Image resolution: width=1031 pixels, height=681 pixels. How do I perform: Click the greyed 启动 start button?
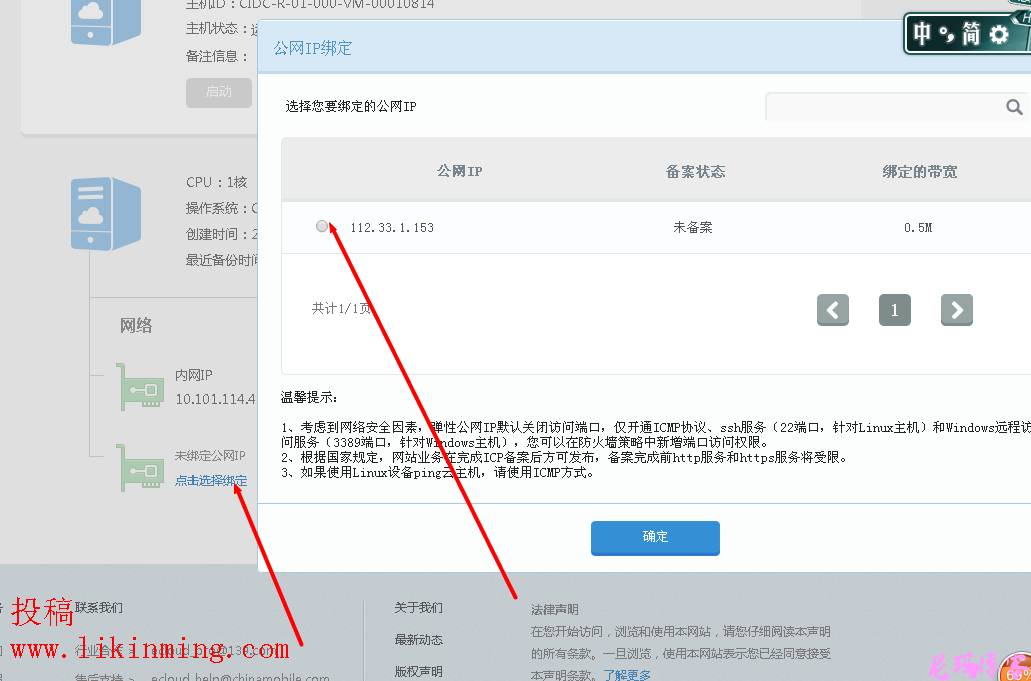coord(218,92)
